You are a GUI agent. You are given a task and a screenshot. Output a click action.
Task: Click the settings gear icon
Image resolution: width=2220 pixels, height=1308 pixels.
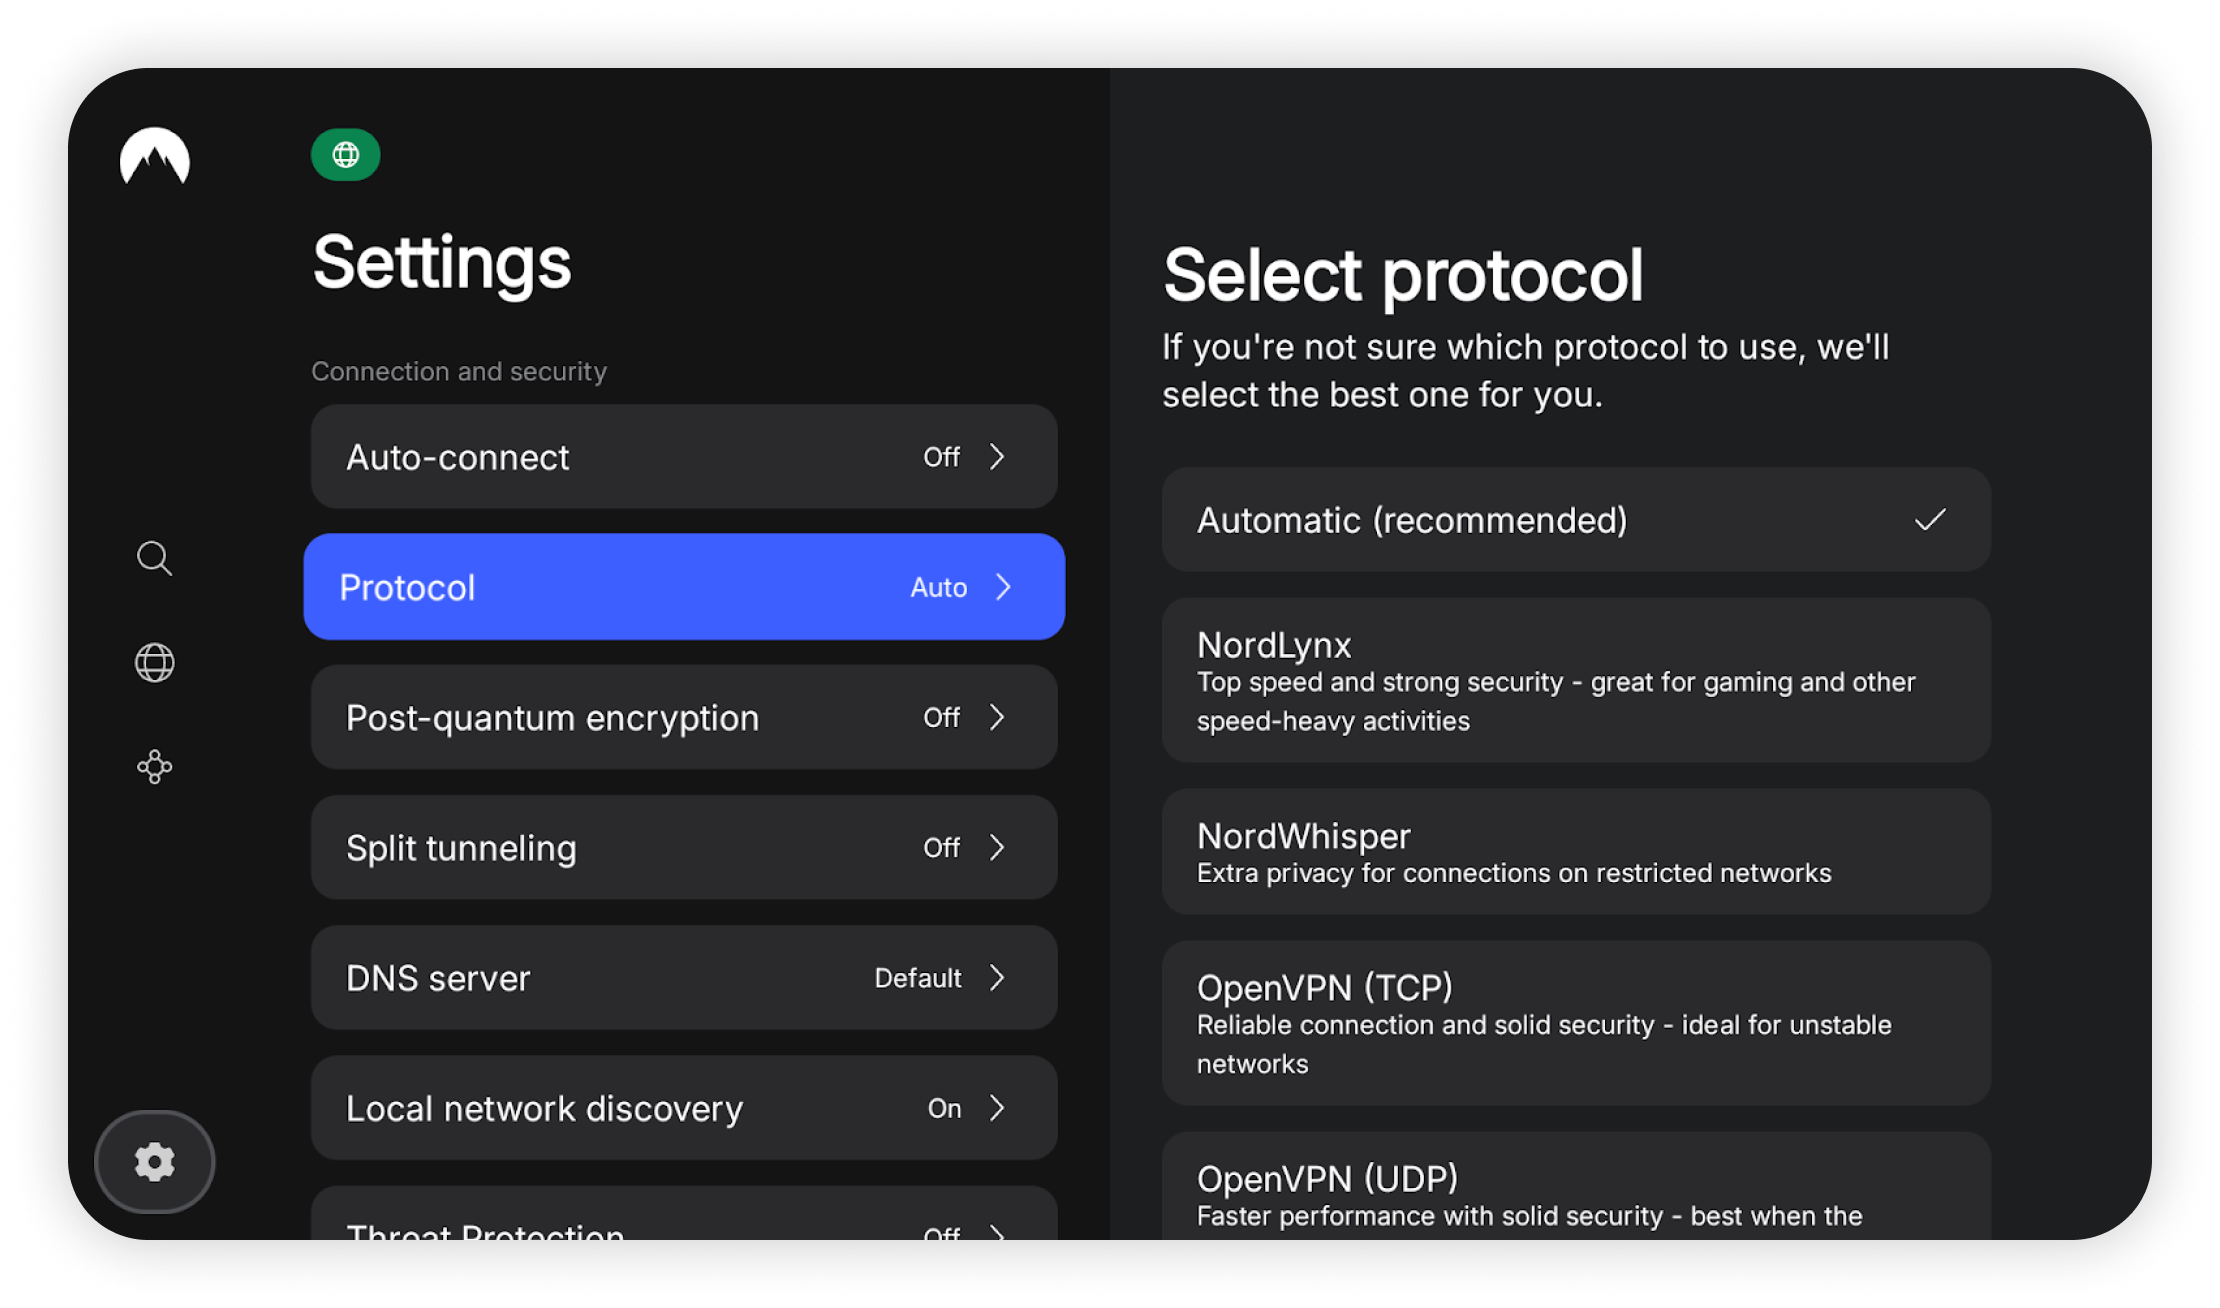pos(154,1162)
